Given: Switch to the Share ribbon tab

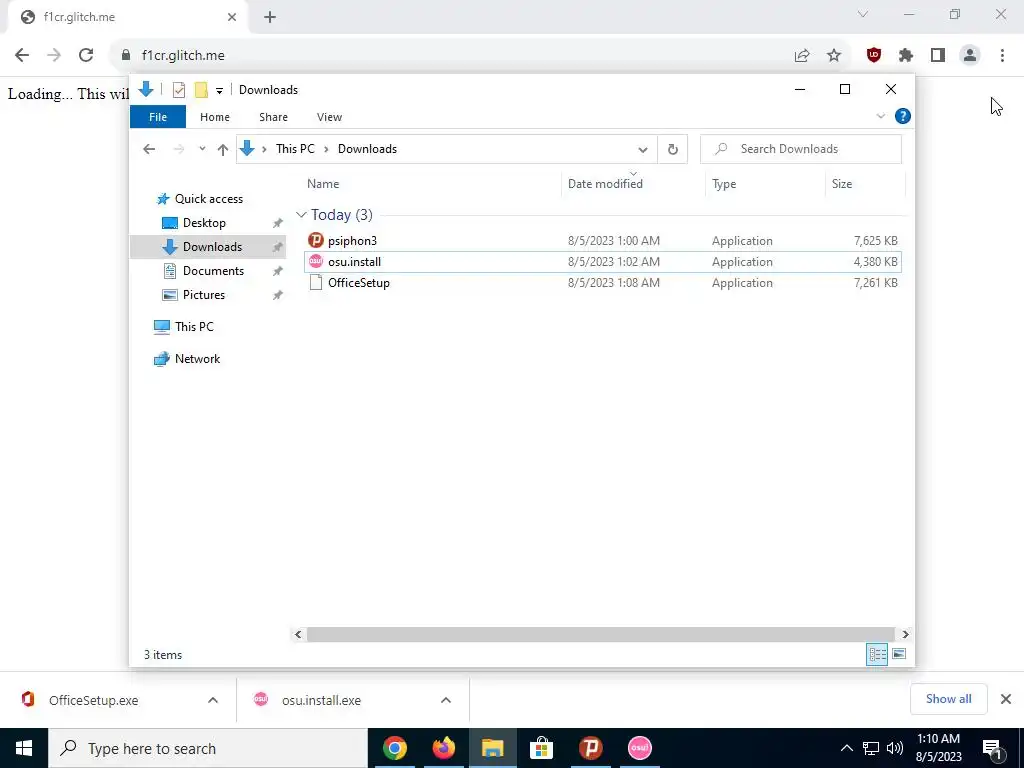Looking at the screenshot, I should [273, 117].
